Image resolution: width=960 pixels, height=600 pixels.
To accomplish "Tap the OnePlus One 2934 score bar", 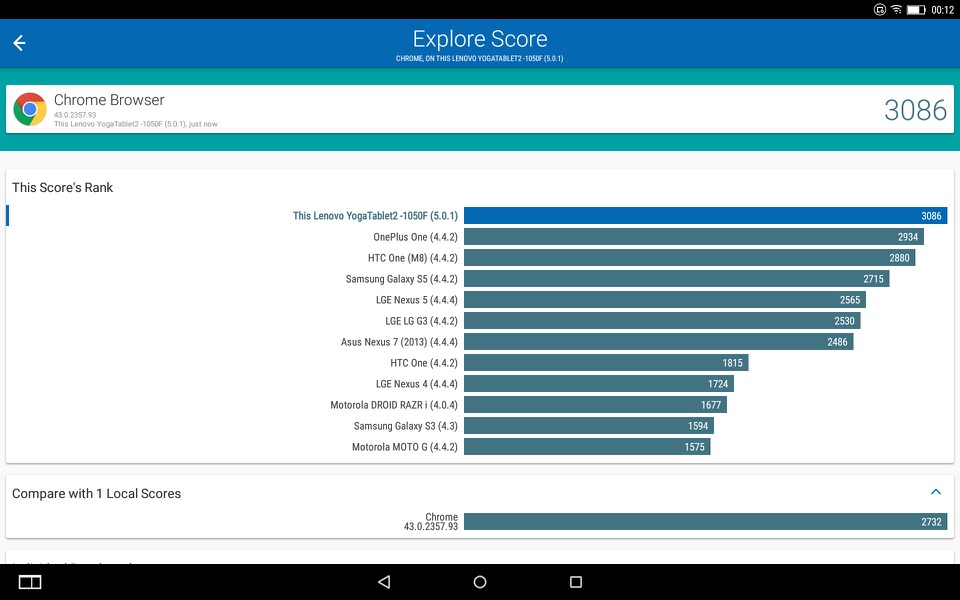I will [x=694, y=237].
